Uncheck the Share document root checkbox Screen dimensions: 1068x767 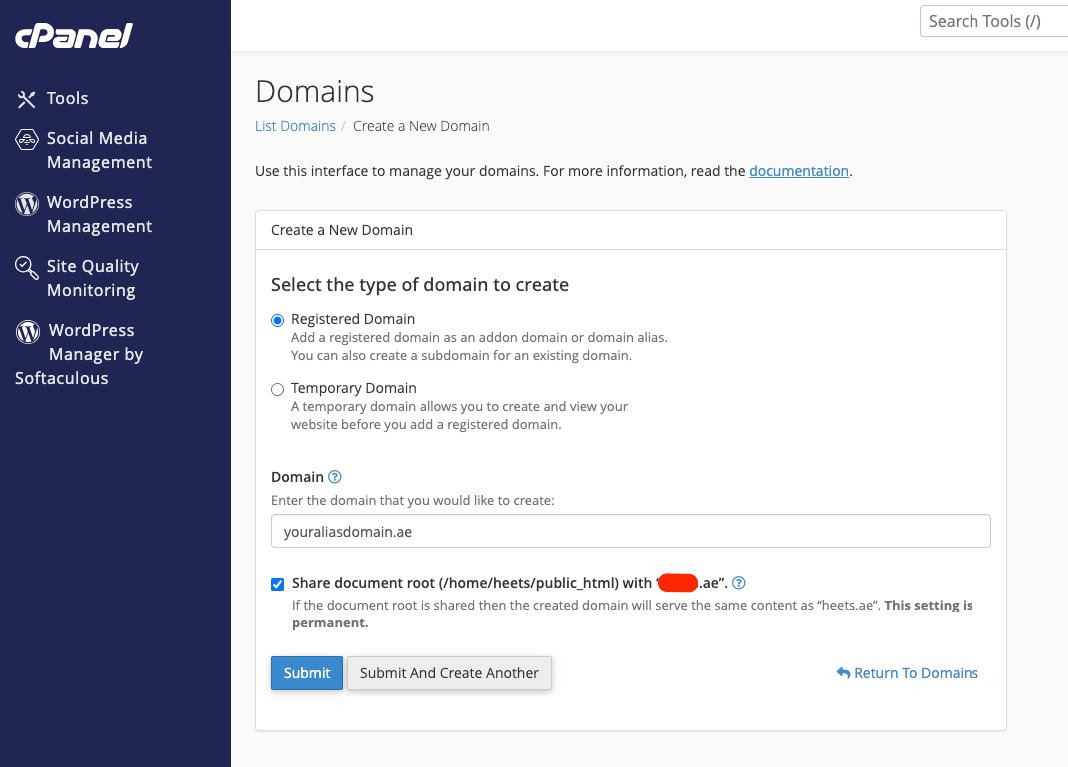click(x=277, y=584)
